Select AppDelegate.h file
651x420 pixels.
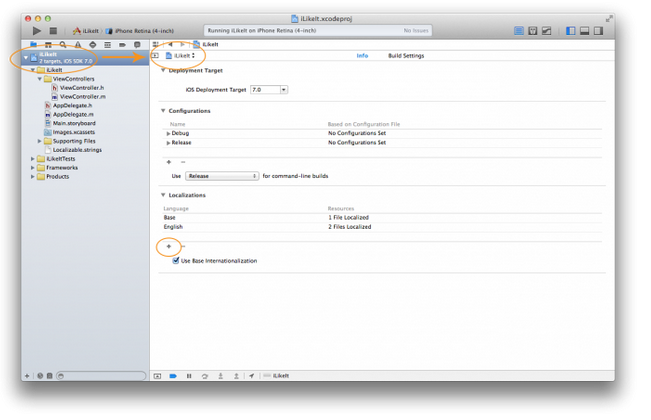click(x=69, y=105)
